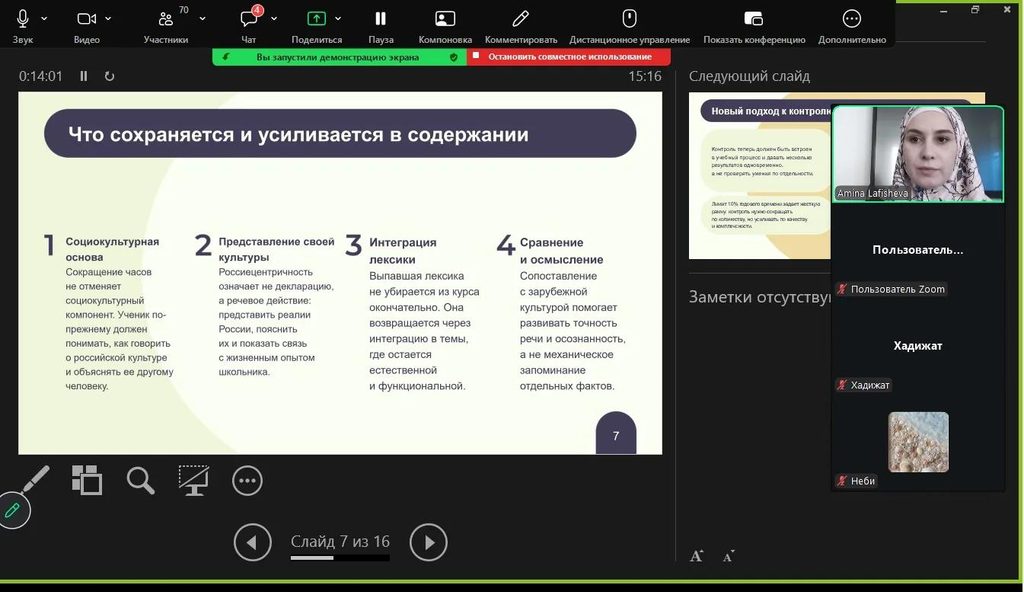Image resolution: width=1024 pixels, height=592 pixels.
Task: Black out the slideshow screen
Action: point(193,480)
